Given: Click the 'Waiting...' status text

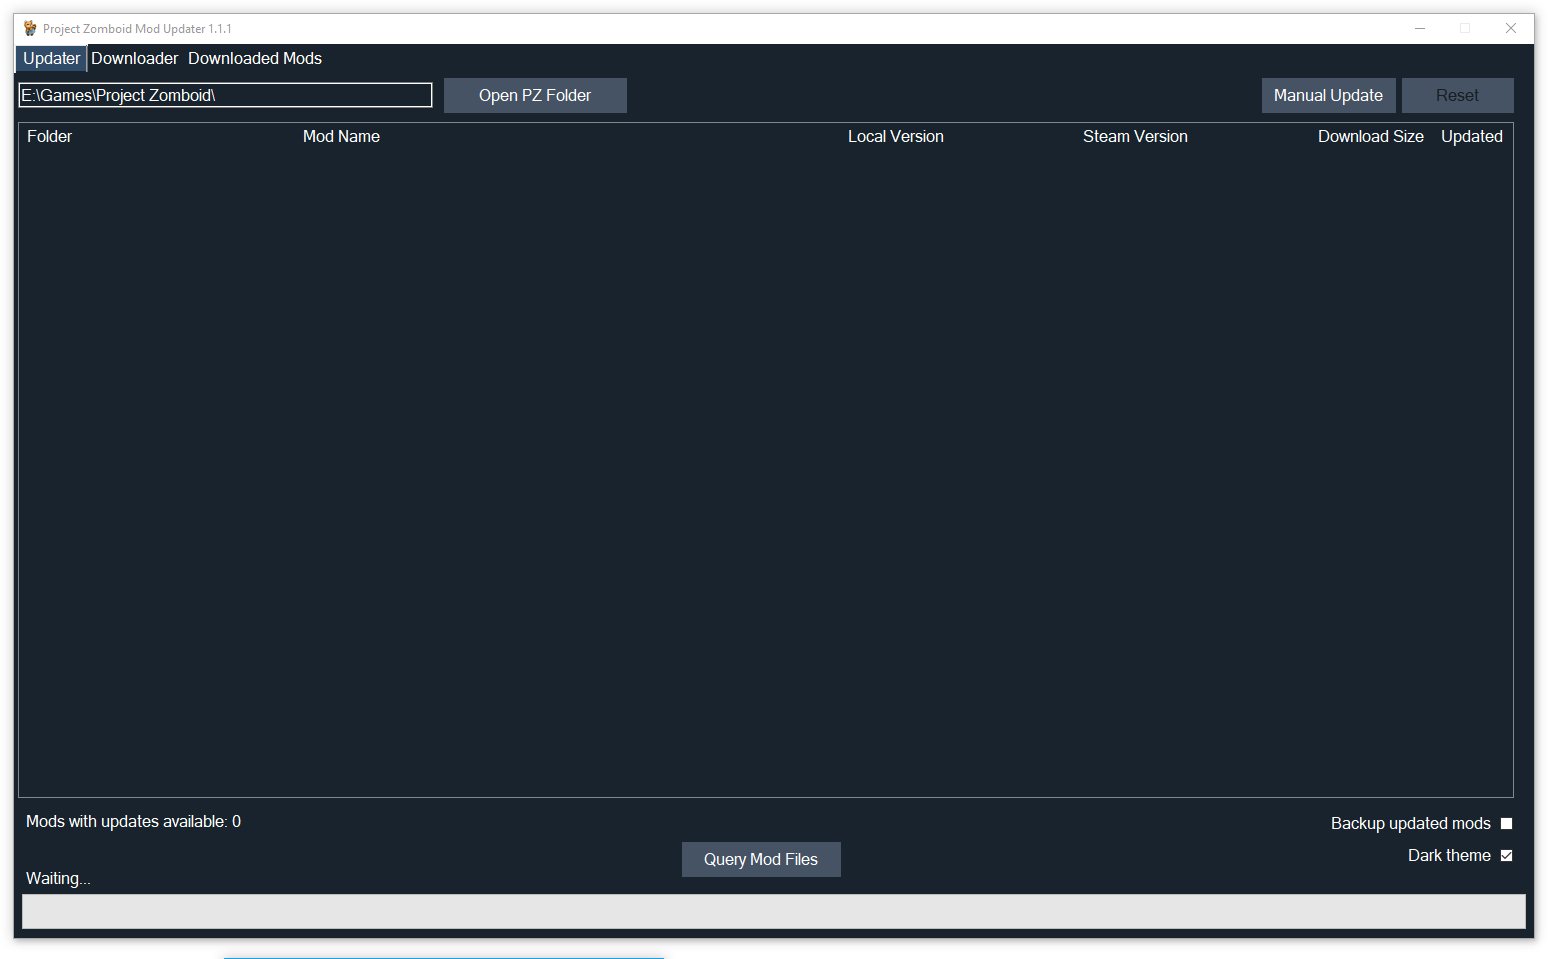Looking at the screenshot, I should (58, 878).
